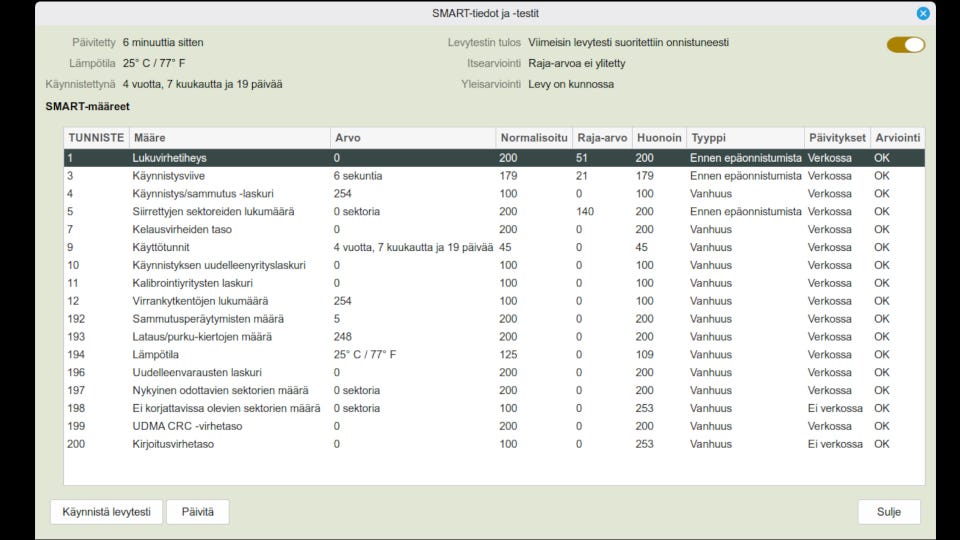
Task: Select Käynnistyksen uudelleenyrityslaskuri row
Action: [x=494, y=265]
